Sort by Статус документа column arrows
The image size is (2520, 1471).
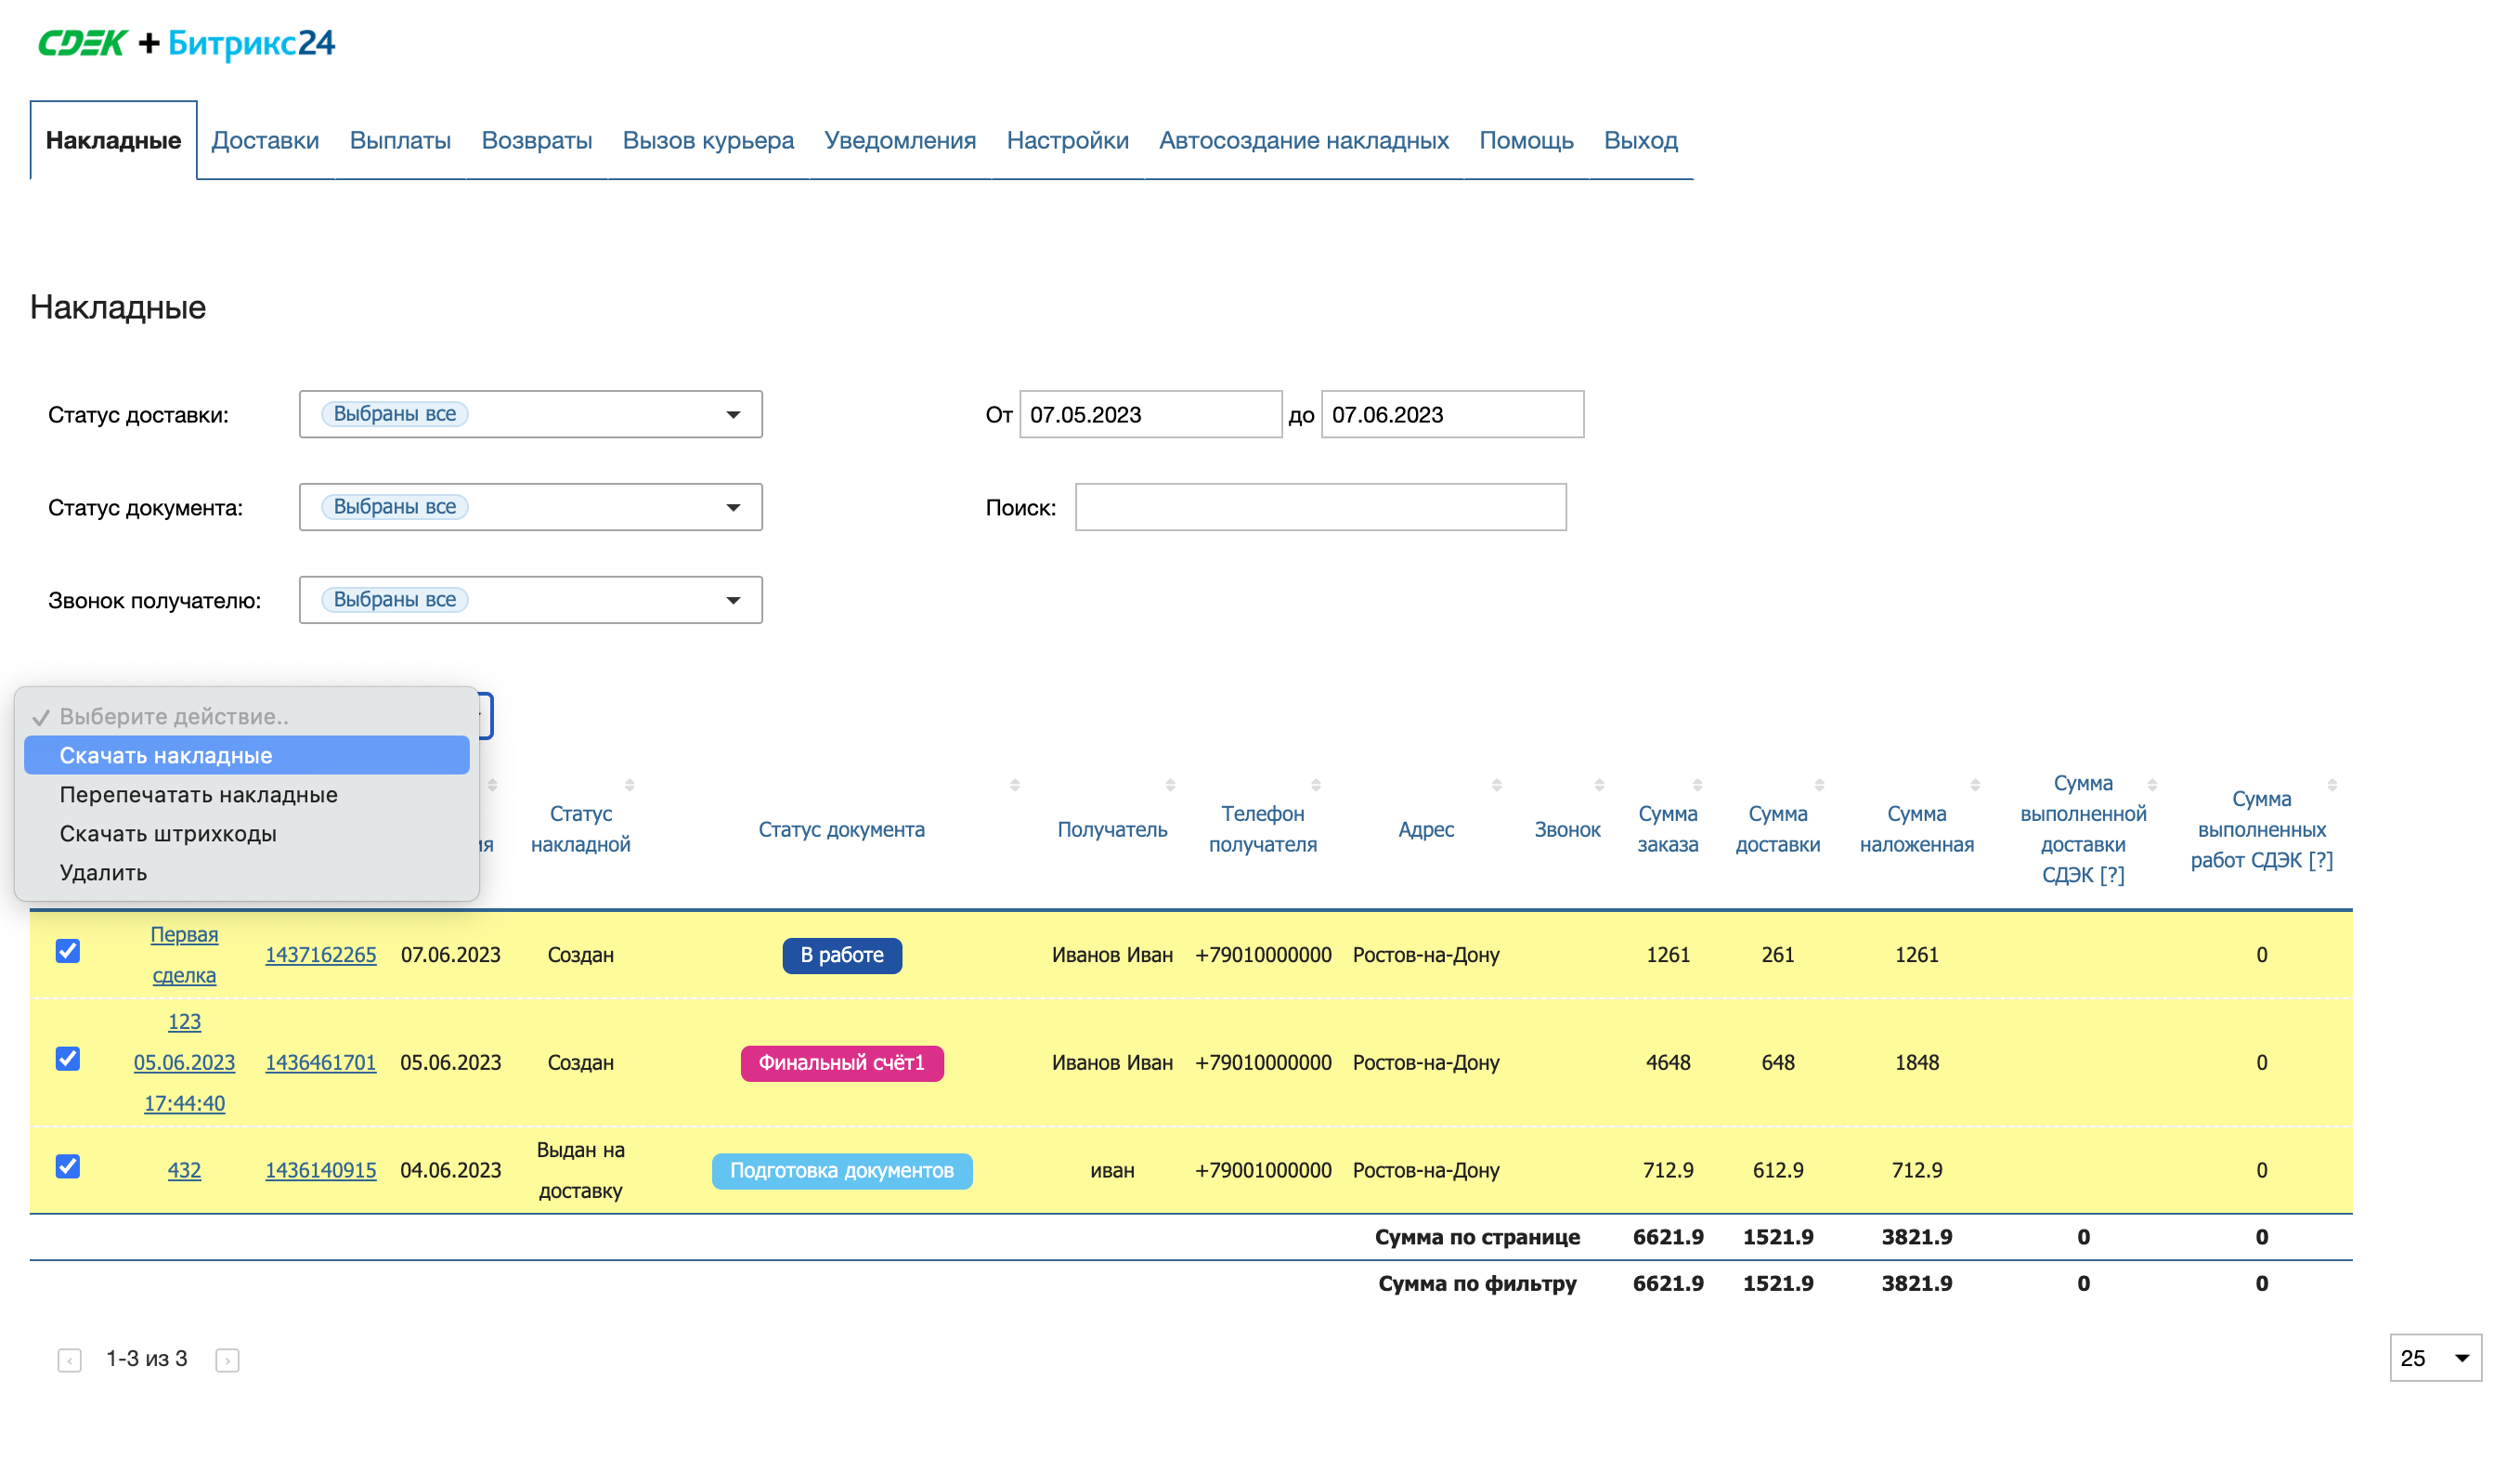click(x=1014, y=785)
